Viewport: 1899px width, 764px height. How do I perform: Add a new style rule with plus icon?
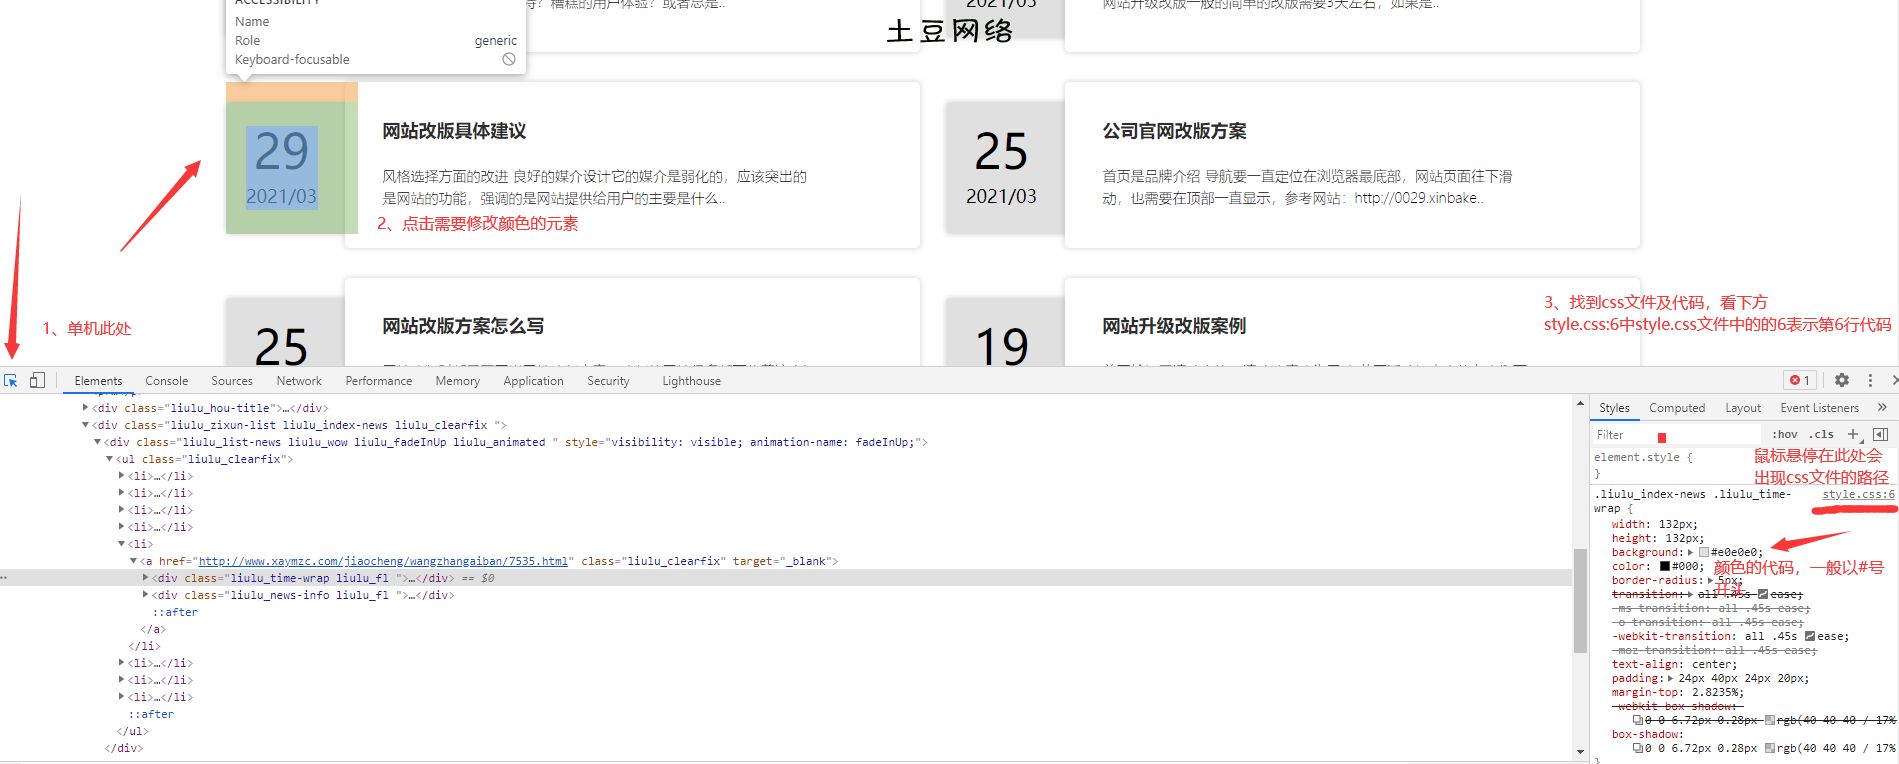pos(1853,434)
